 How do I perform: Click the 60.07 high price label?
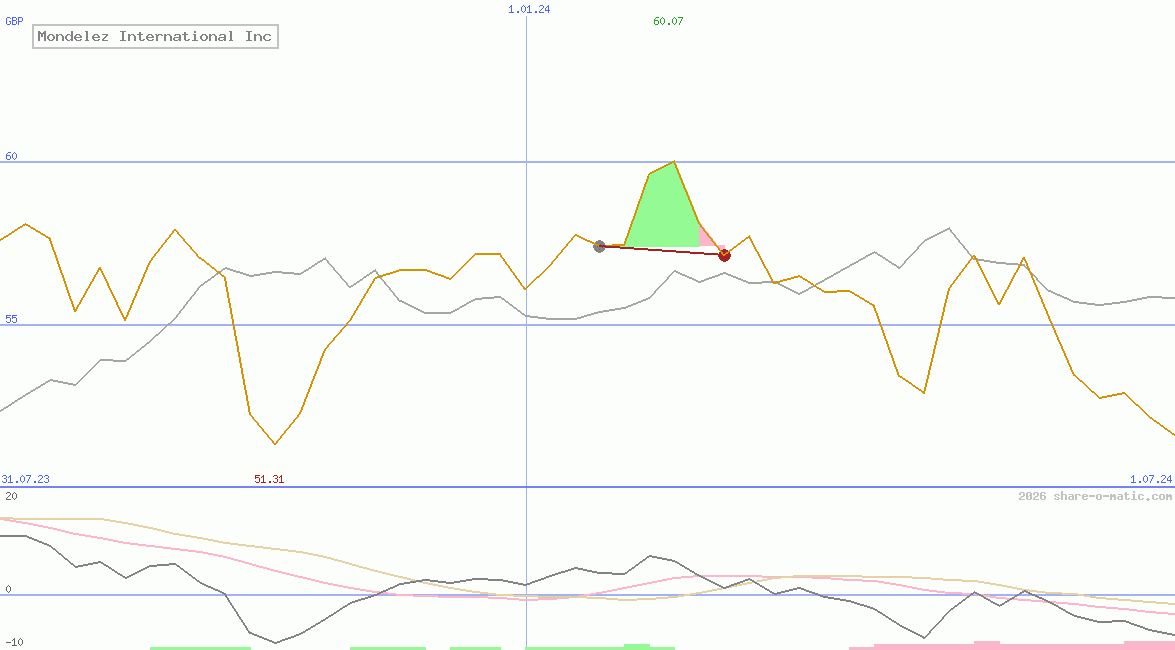pos(668,21)
